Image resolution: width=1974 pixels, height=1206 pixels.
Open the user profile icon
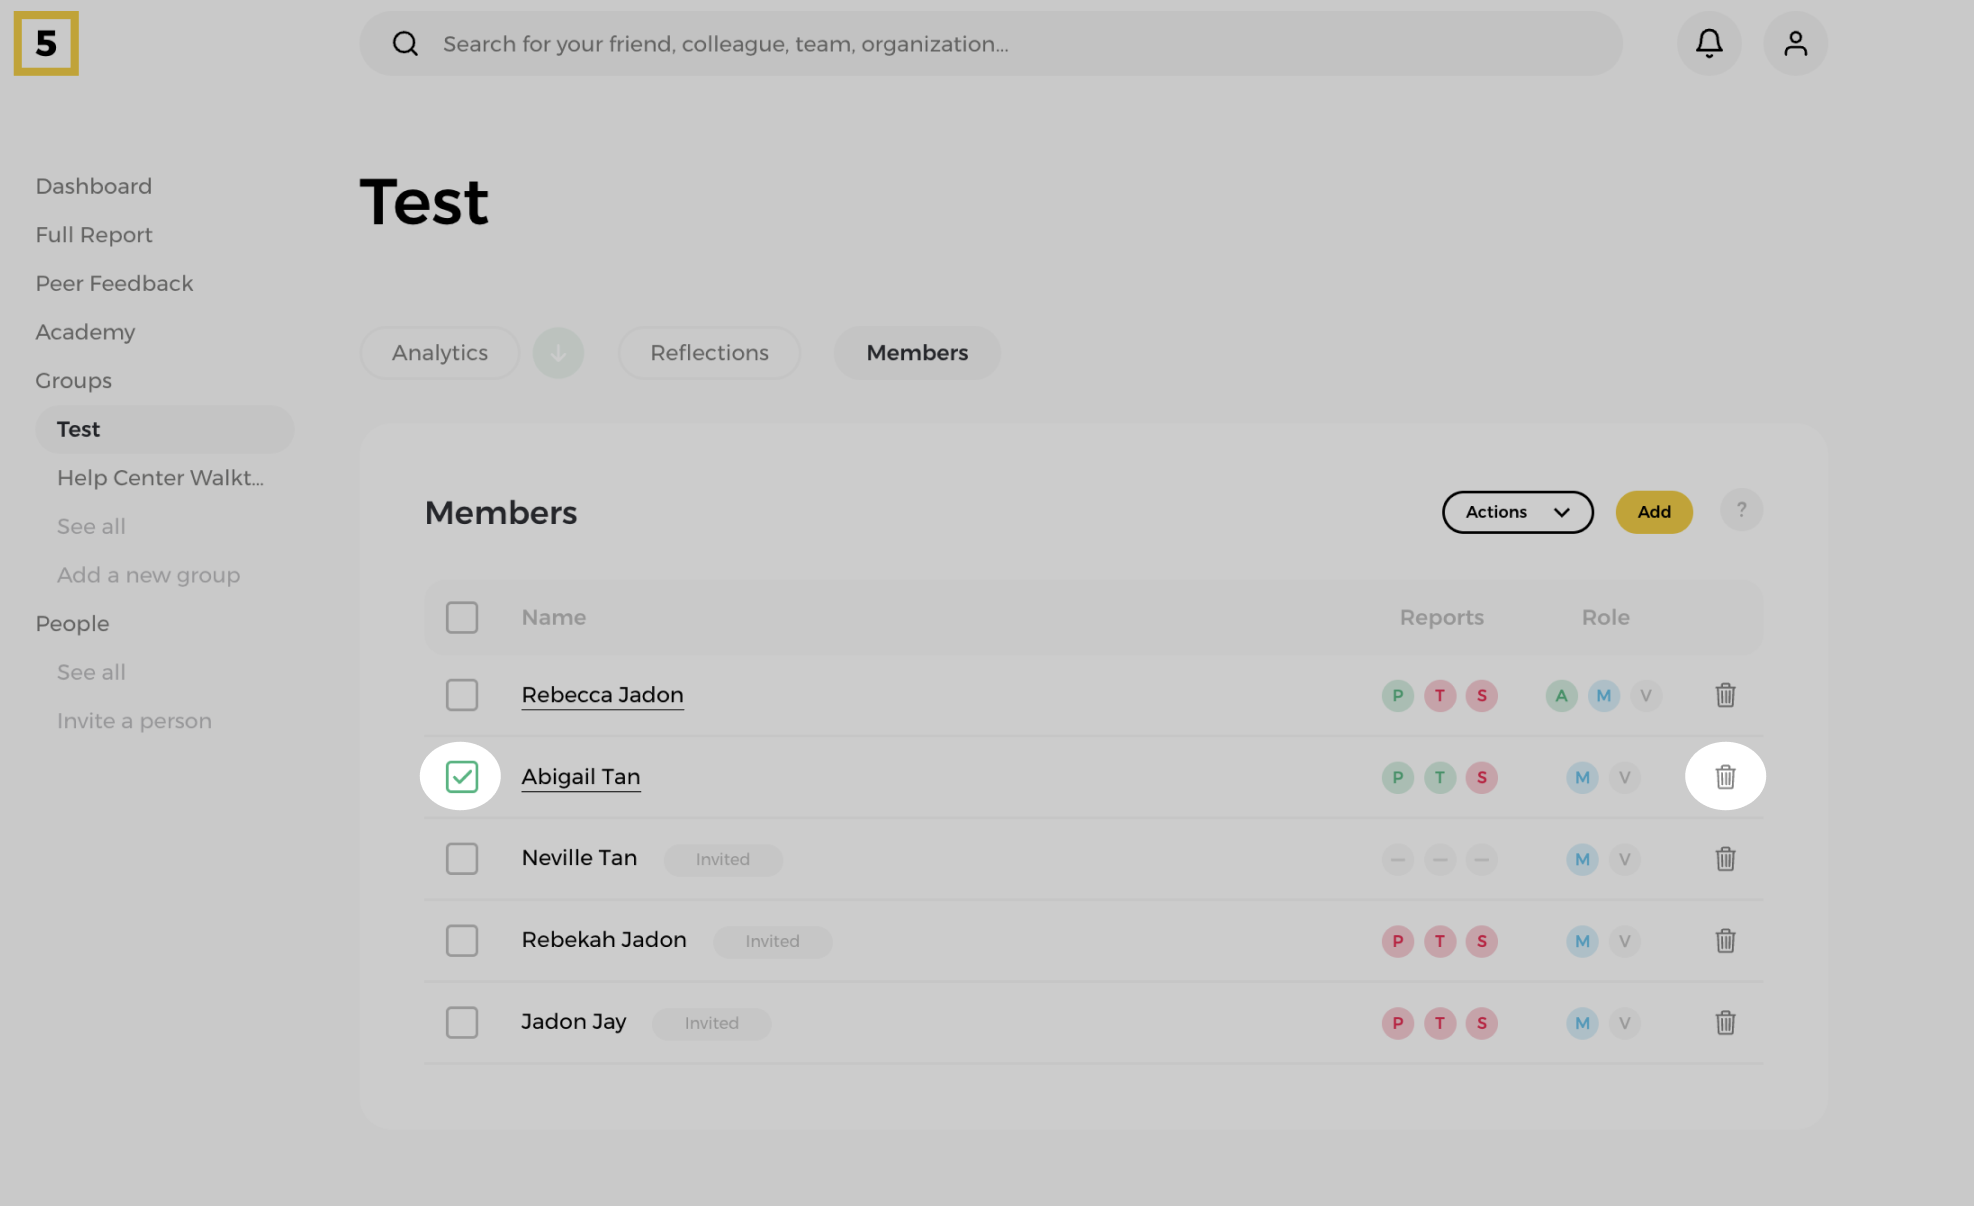pos(1795,43)
